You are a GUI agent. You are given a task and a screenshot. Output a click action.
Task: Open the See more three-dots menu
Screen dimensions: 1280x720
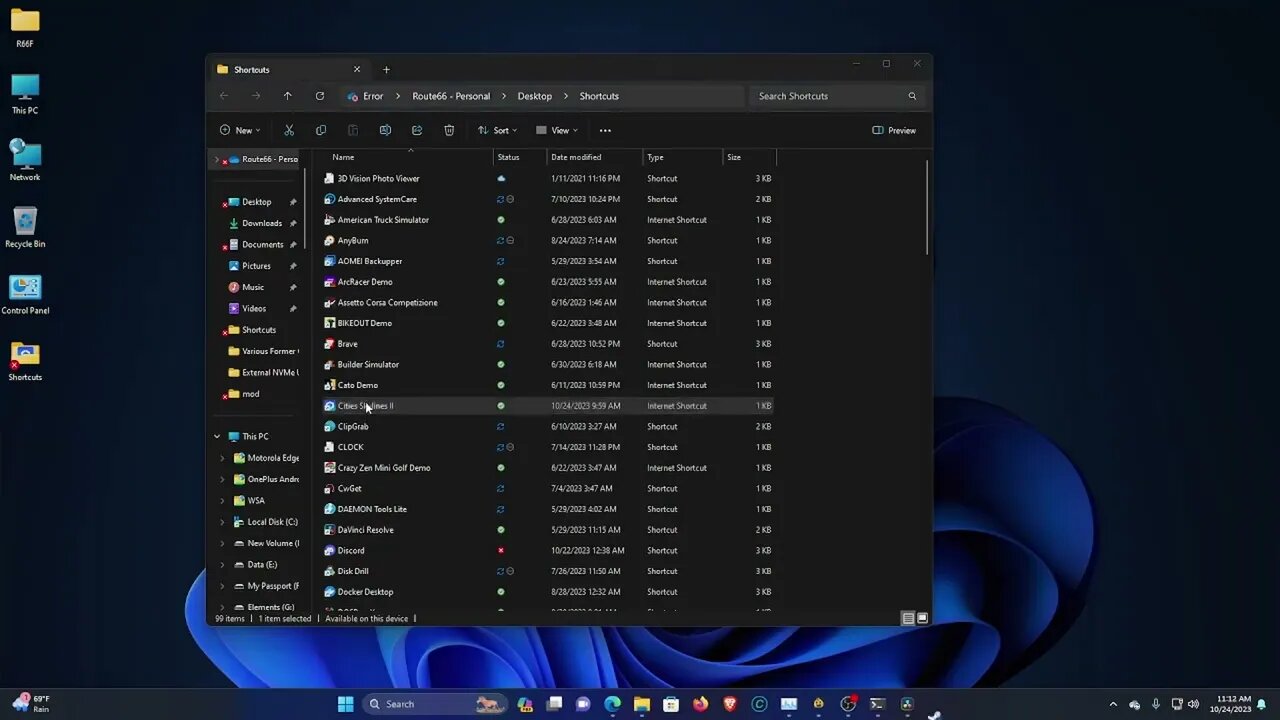tap(605, 130)
